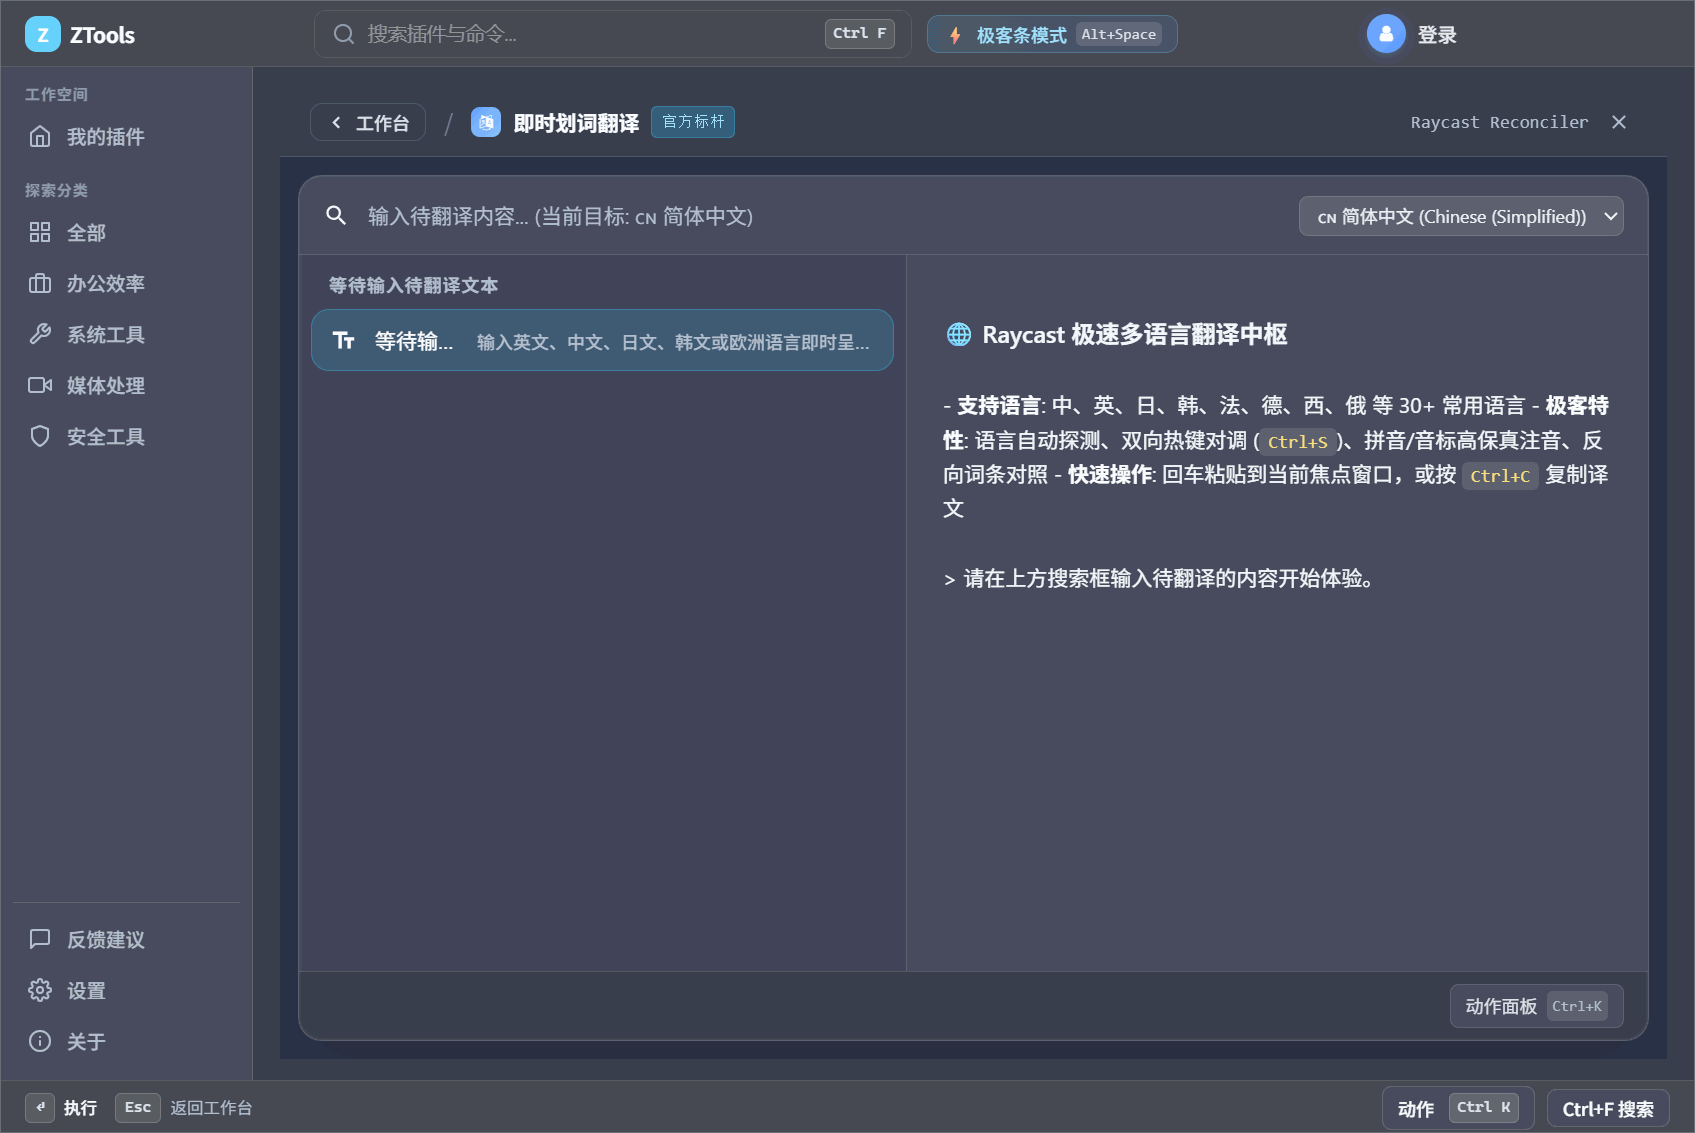Click the globe icon beside Raycast heading

(x=959, y=335)
